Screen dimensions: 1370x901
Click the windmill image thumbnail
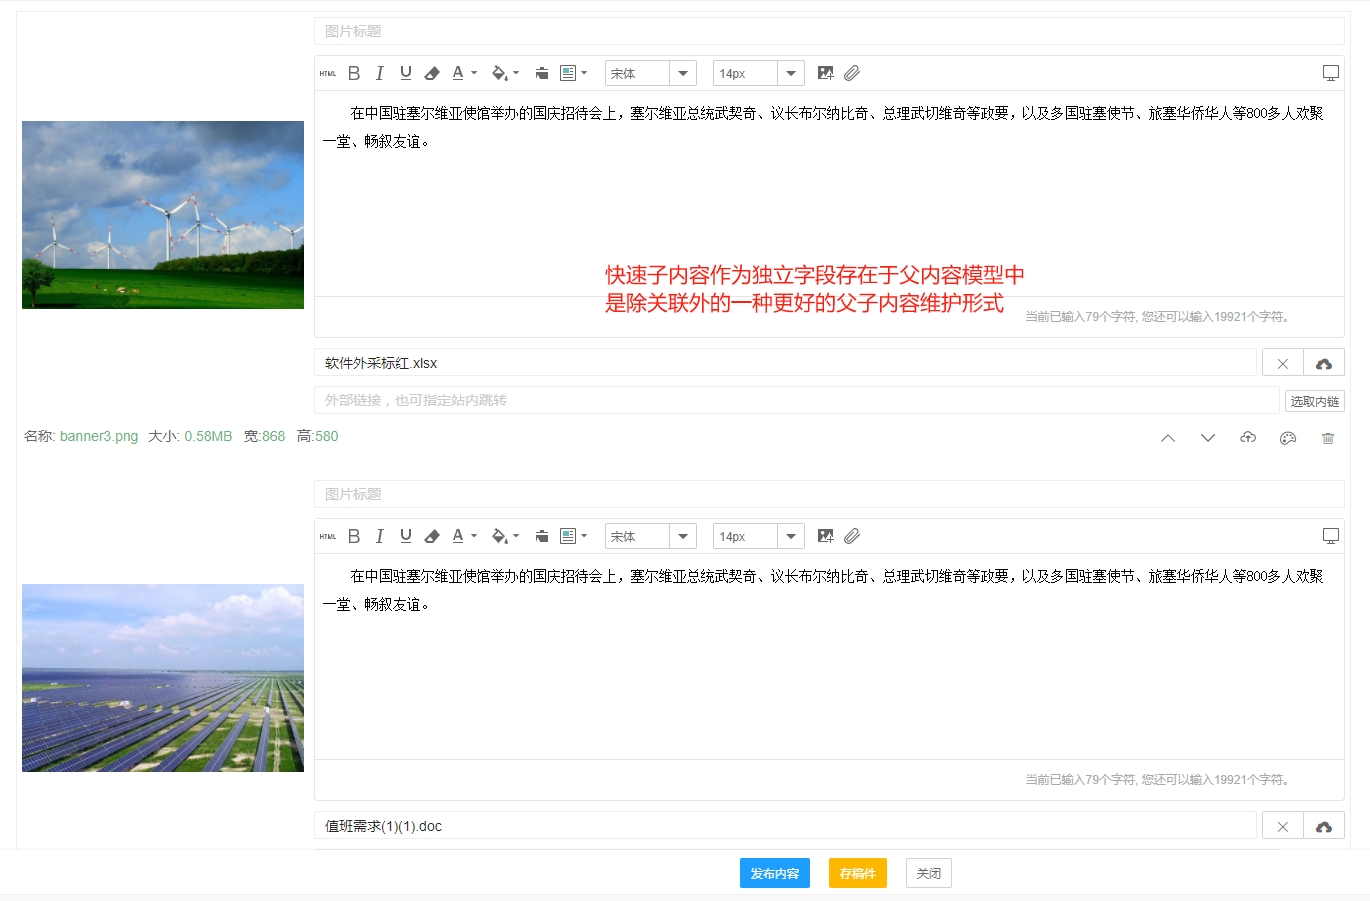point(163,215)
